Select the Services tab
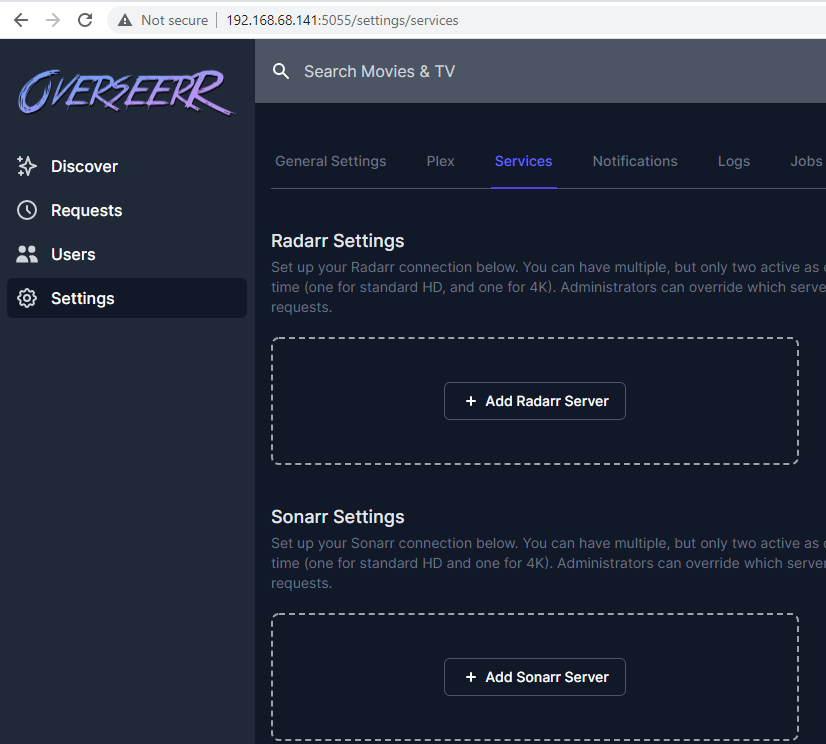 524,161
